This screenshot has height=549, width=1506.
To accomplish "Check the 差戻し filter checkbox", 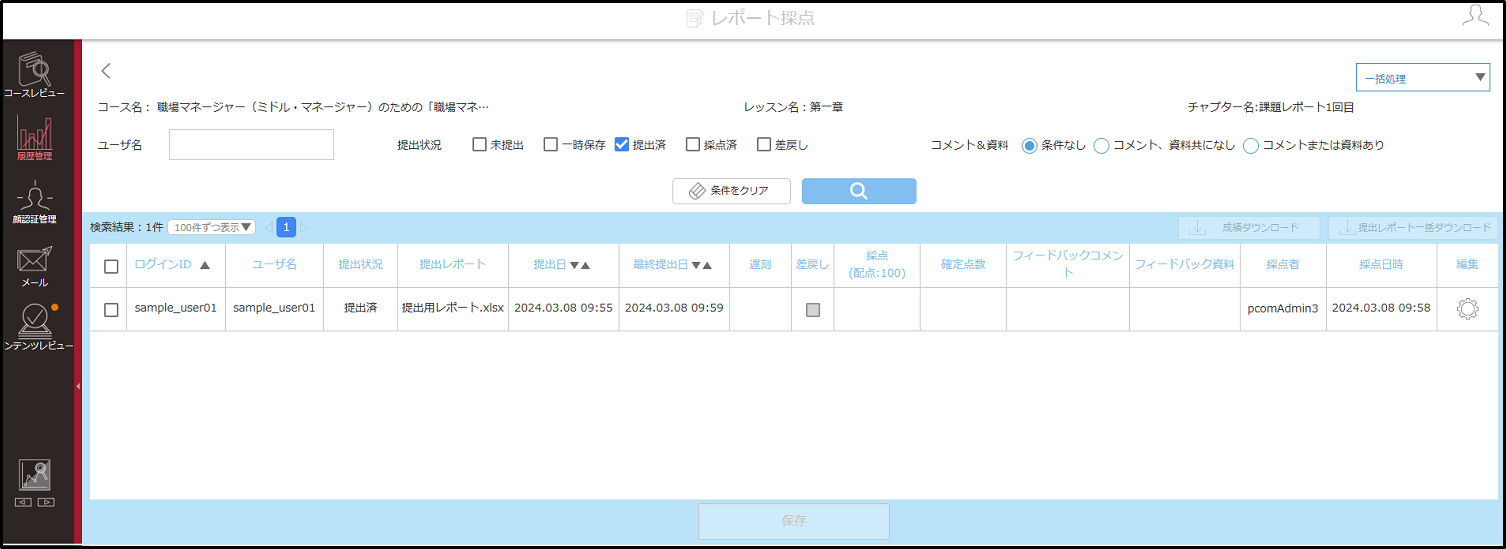I will pos(764,145).
